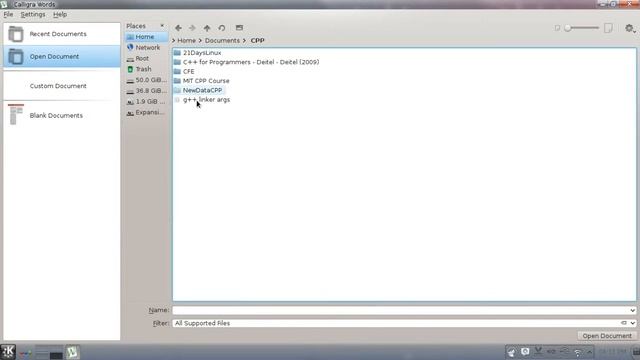Expand the arrow after Home breadcrumb

pos(200,40)
